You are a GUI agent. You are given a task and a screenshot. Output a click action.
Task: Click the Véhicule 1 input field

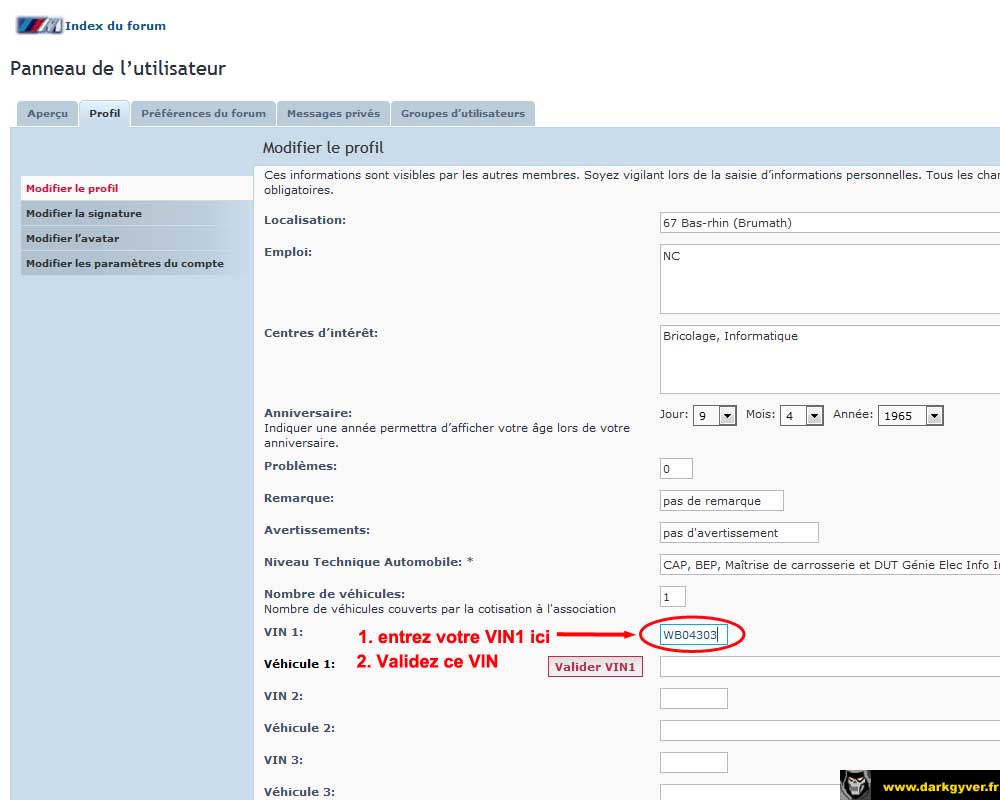click(830, 667)
